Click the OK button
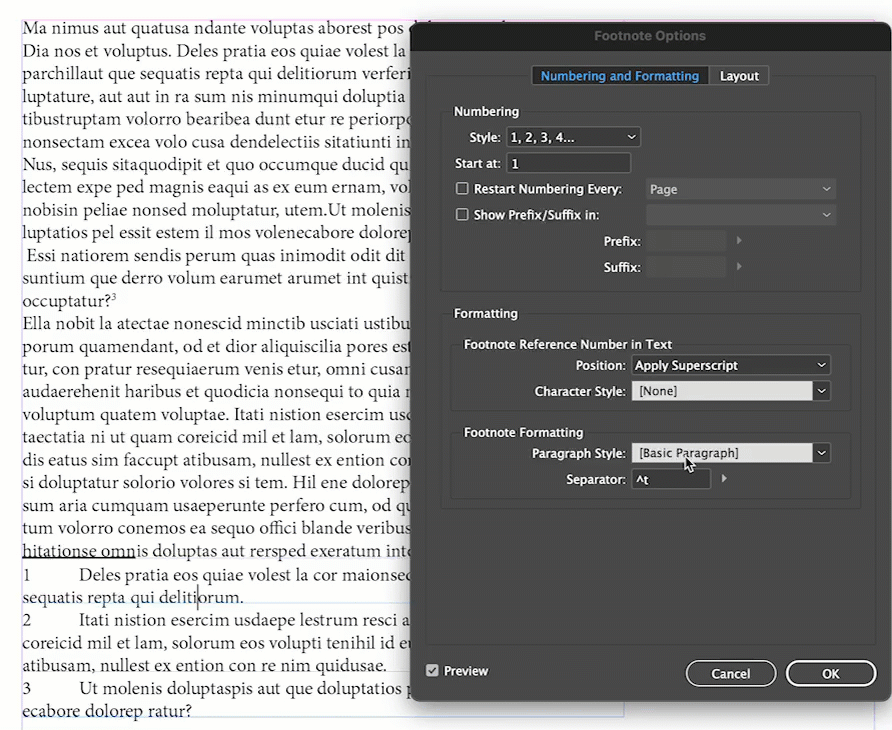 pyautogui.click(x=831, y=674)
